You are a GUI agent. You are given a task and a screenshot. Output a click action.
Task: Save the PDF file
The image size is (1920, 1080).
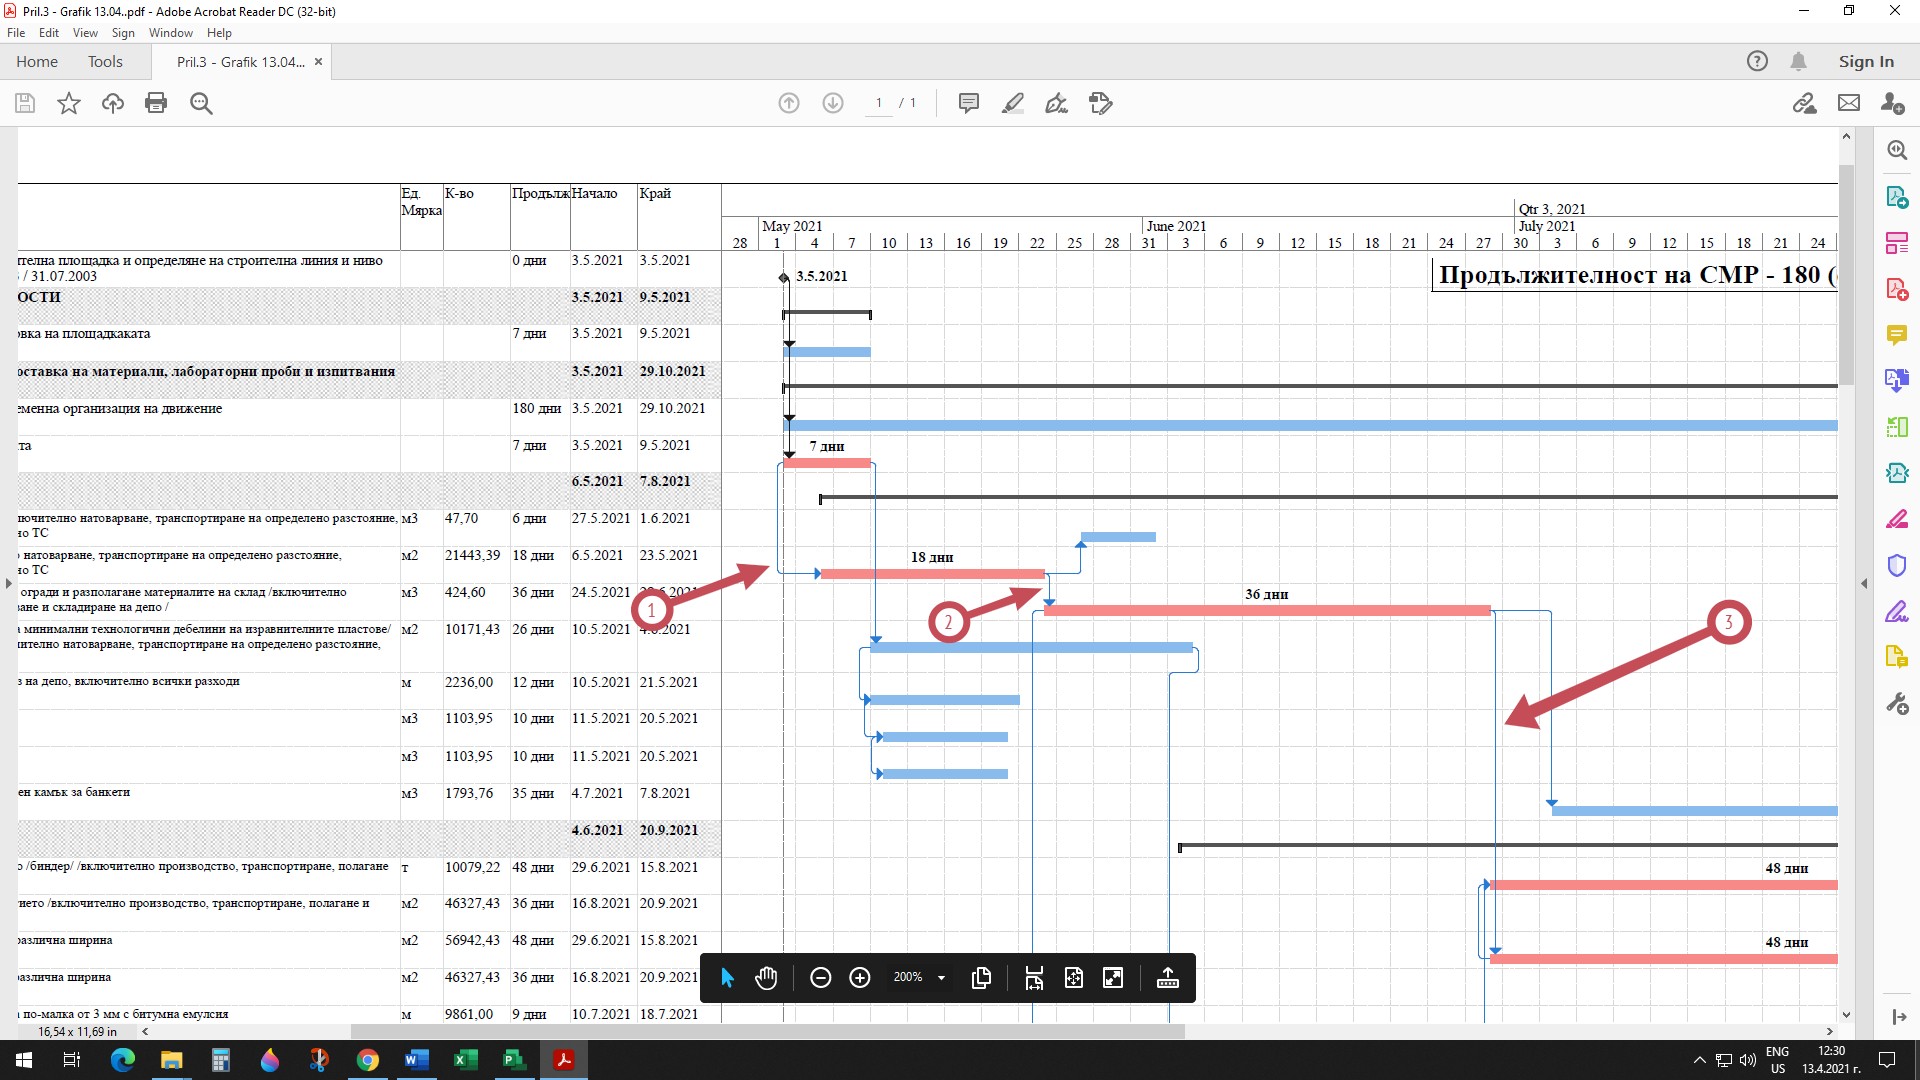[x=25, y=103]
